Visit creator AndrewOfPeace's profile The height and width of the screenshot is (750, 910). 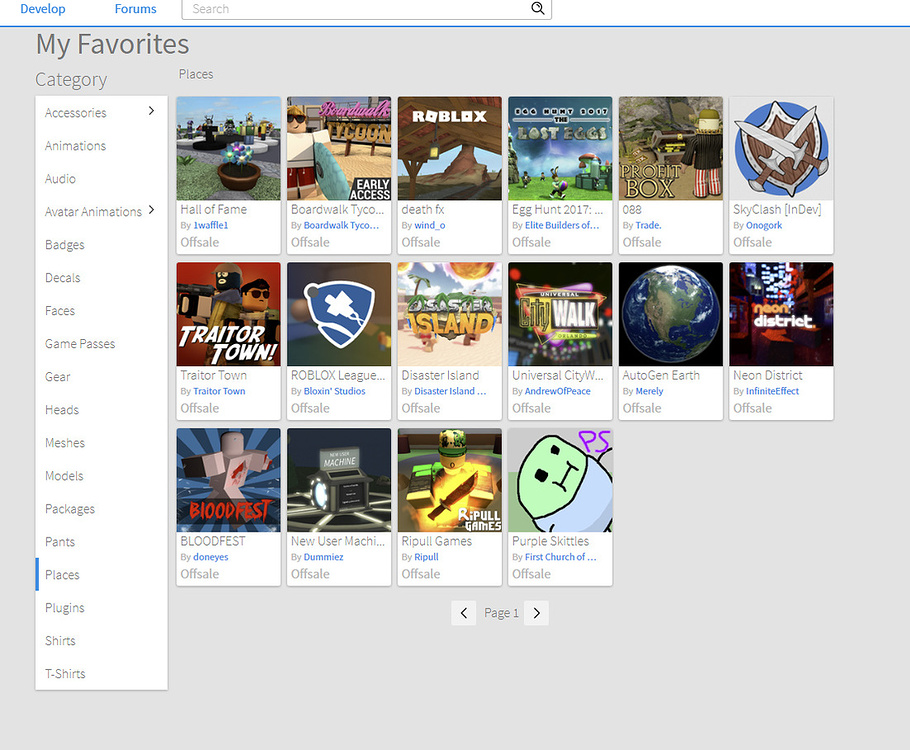pyautogui.click(x=557, y=391)
